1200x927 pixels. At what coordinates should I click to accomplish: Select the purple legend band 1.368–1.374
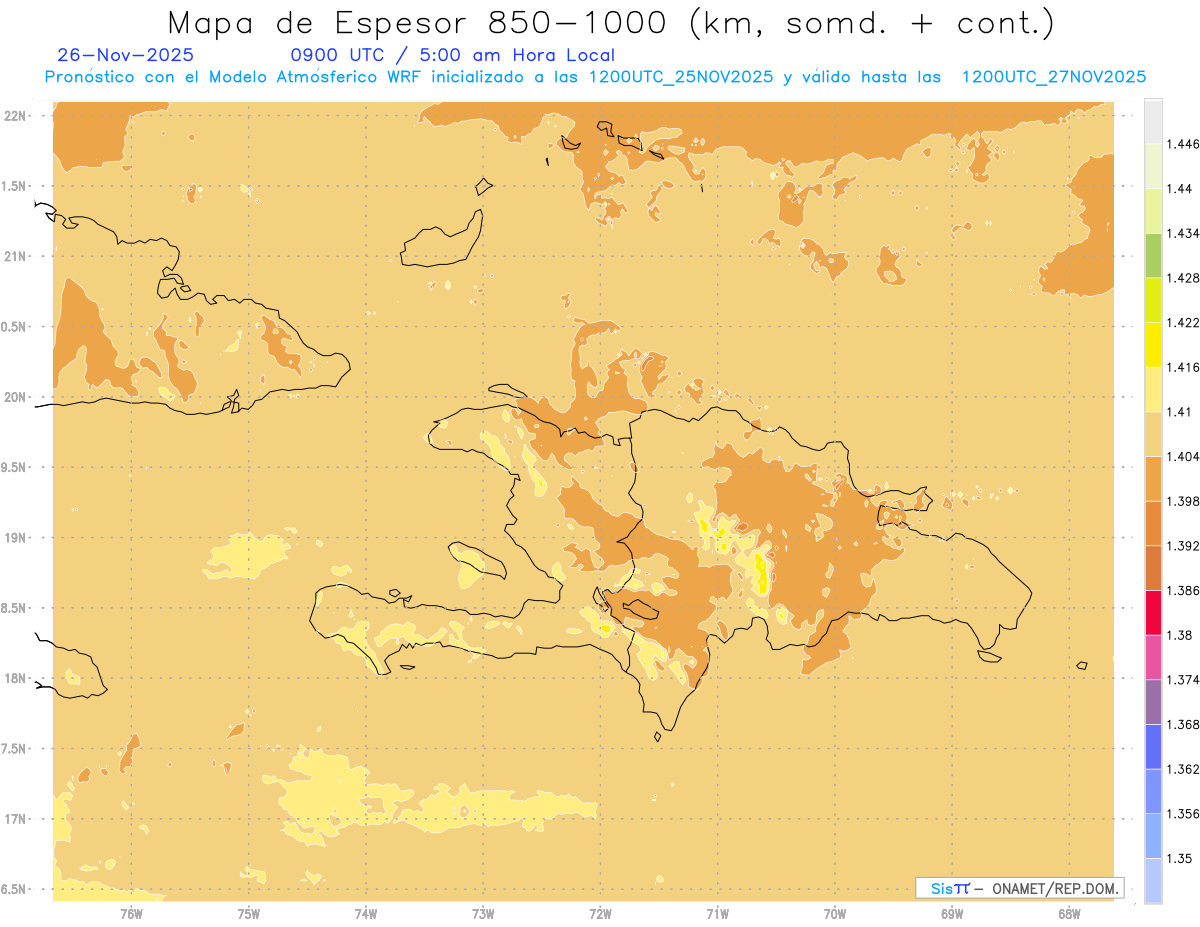coord(1153,702)
